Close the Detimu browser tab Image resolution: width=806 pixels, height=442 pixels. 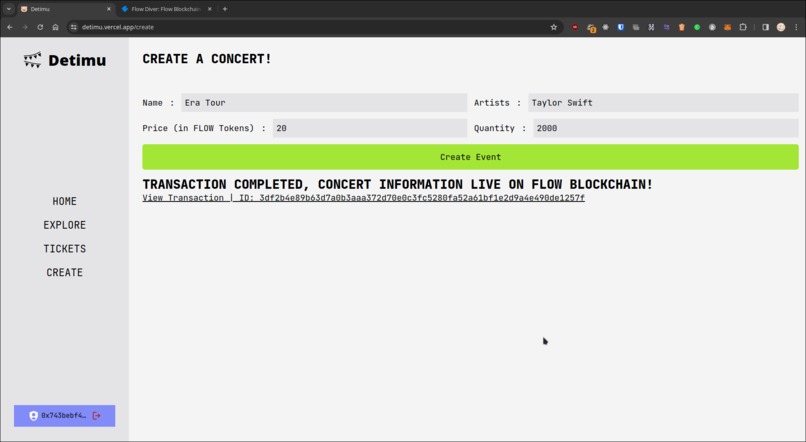(108, 9)
